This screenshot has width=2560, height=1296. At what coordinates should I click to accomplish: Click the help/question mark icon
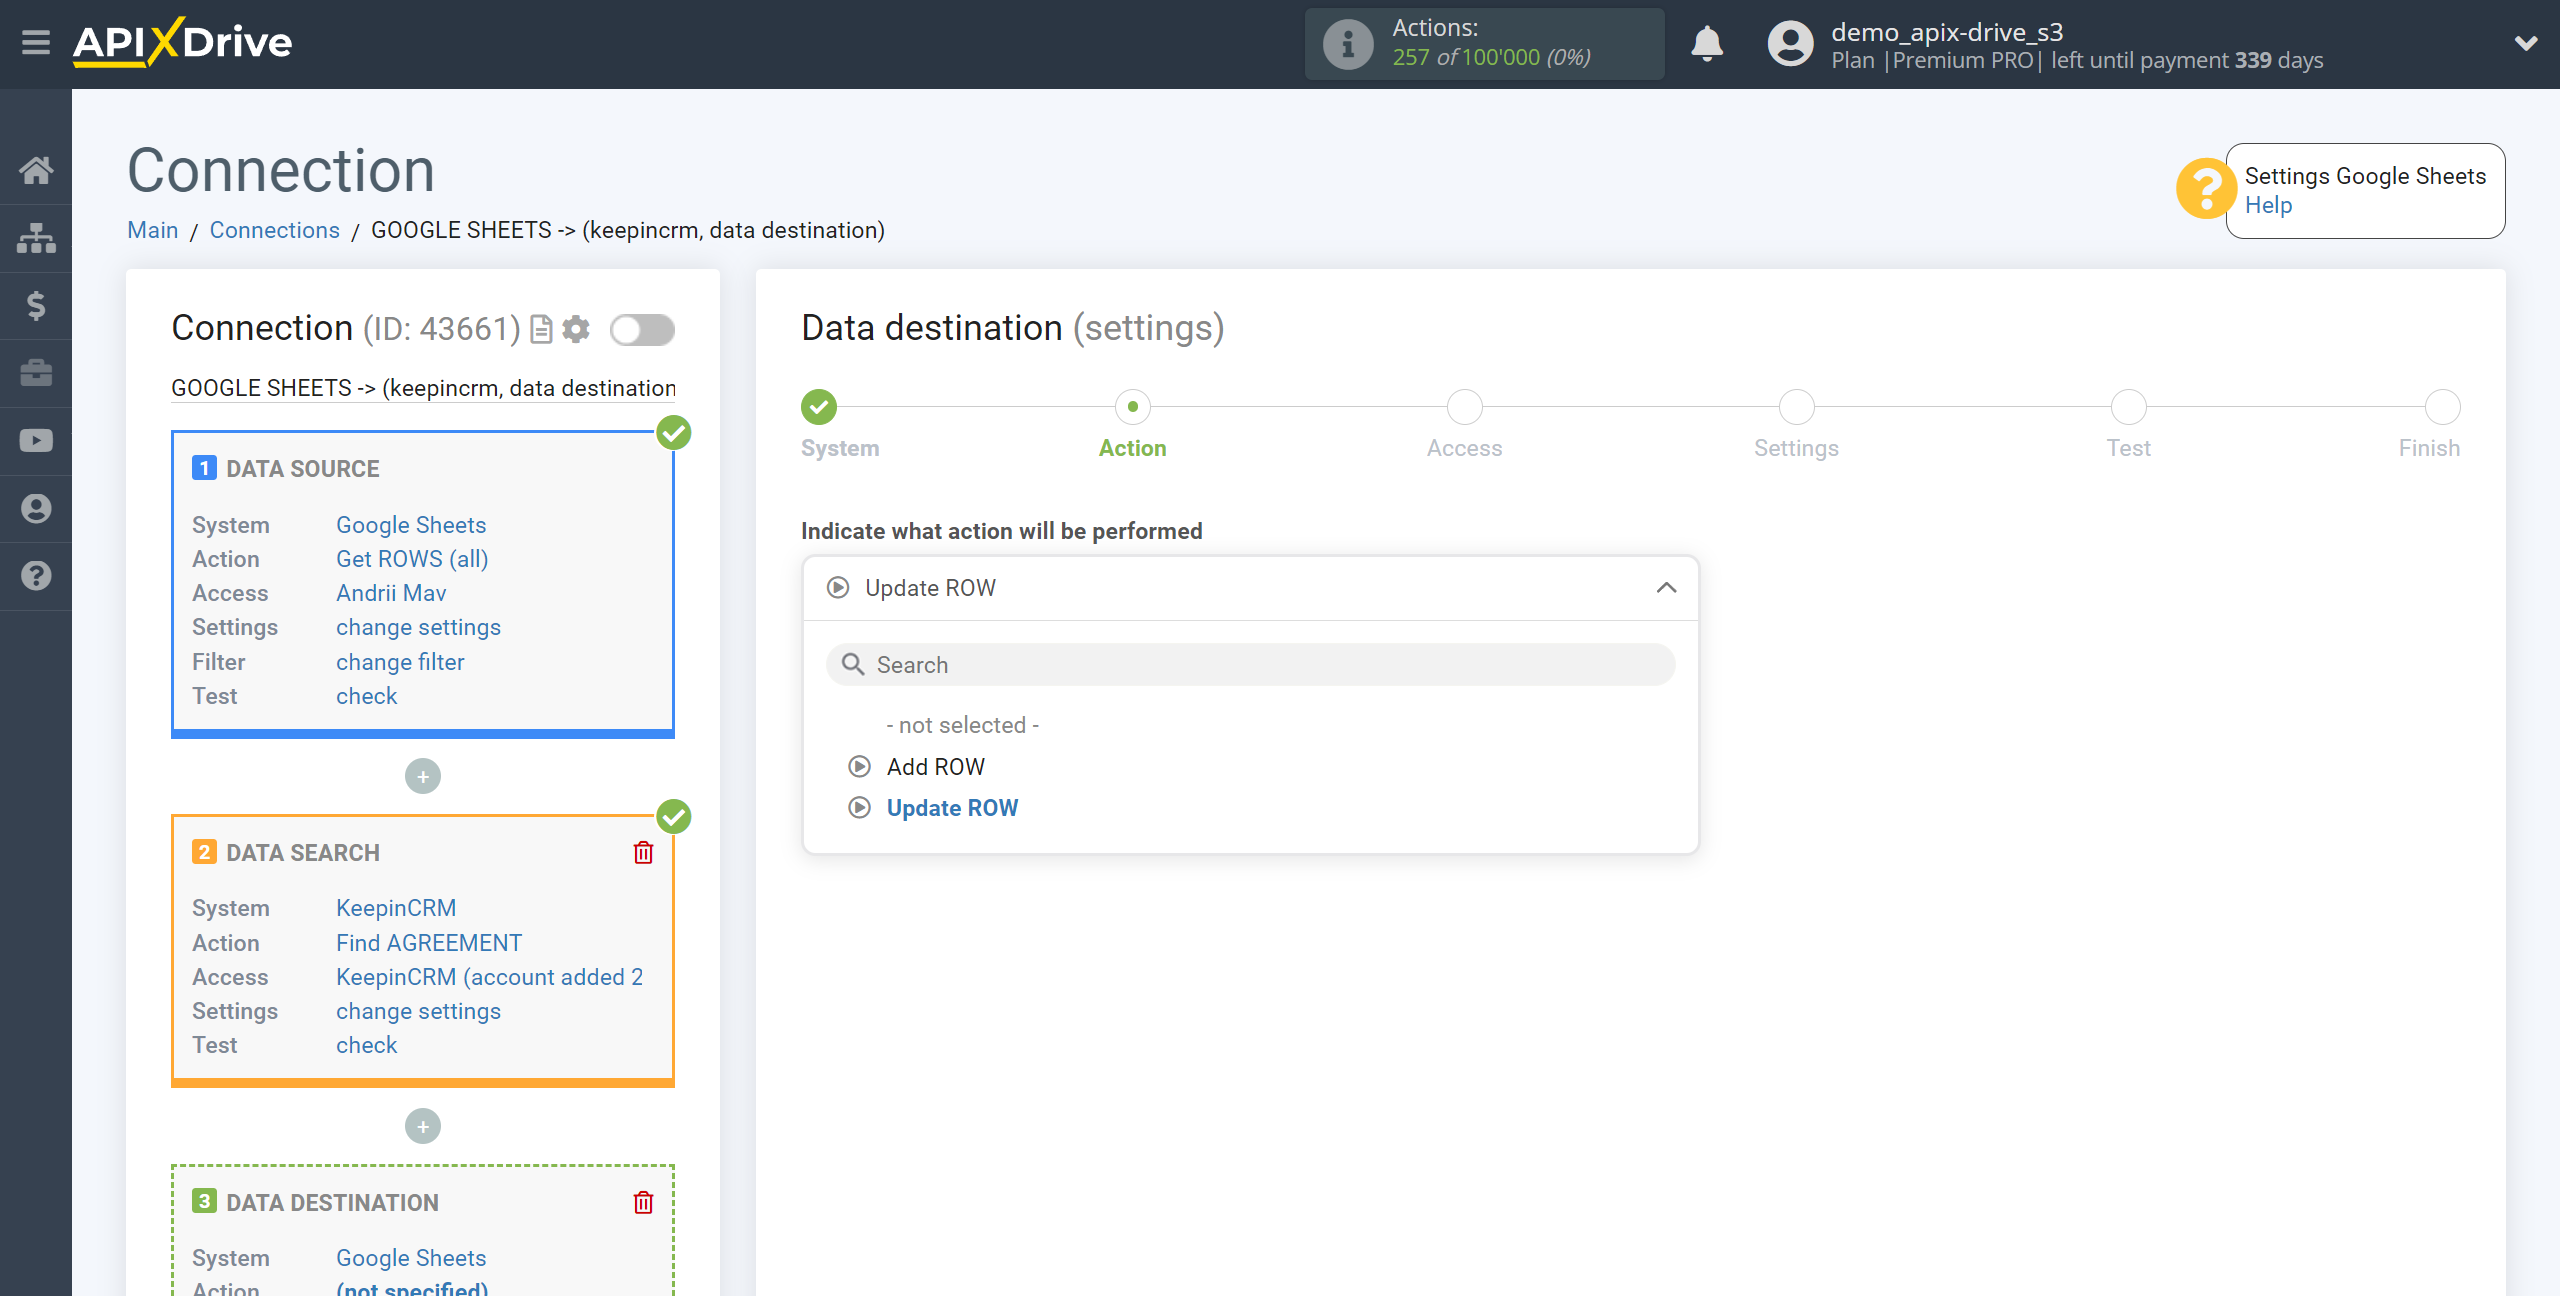pos(2208,188)
